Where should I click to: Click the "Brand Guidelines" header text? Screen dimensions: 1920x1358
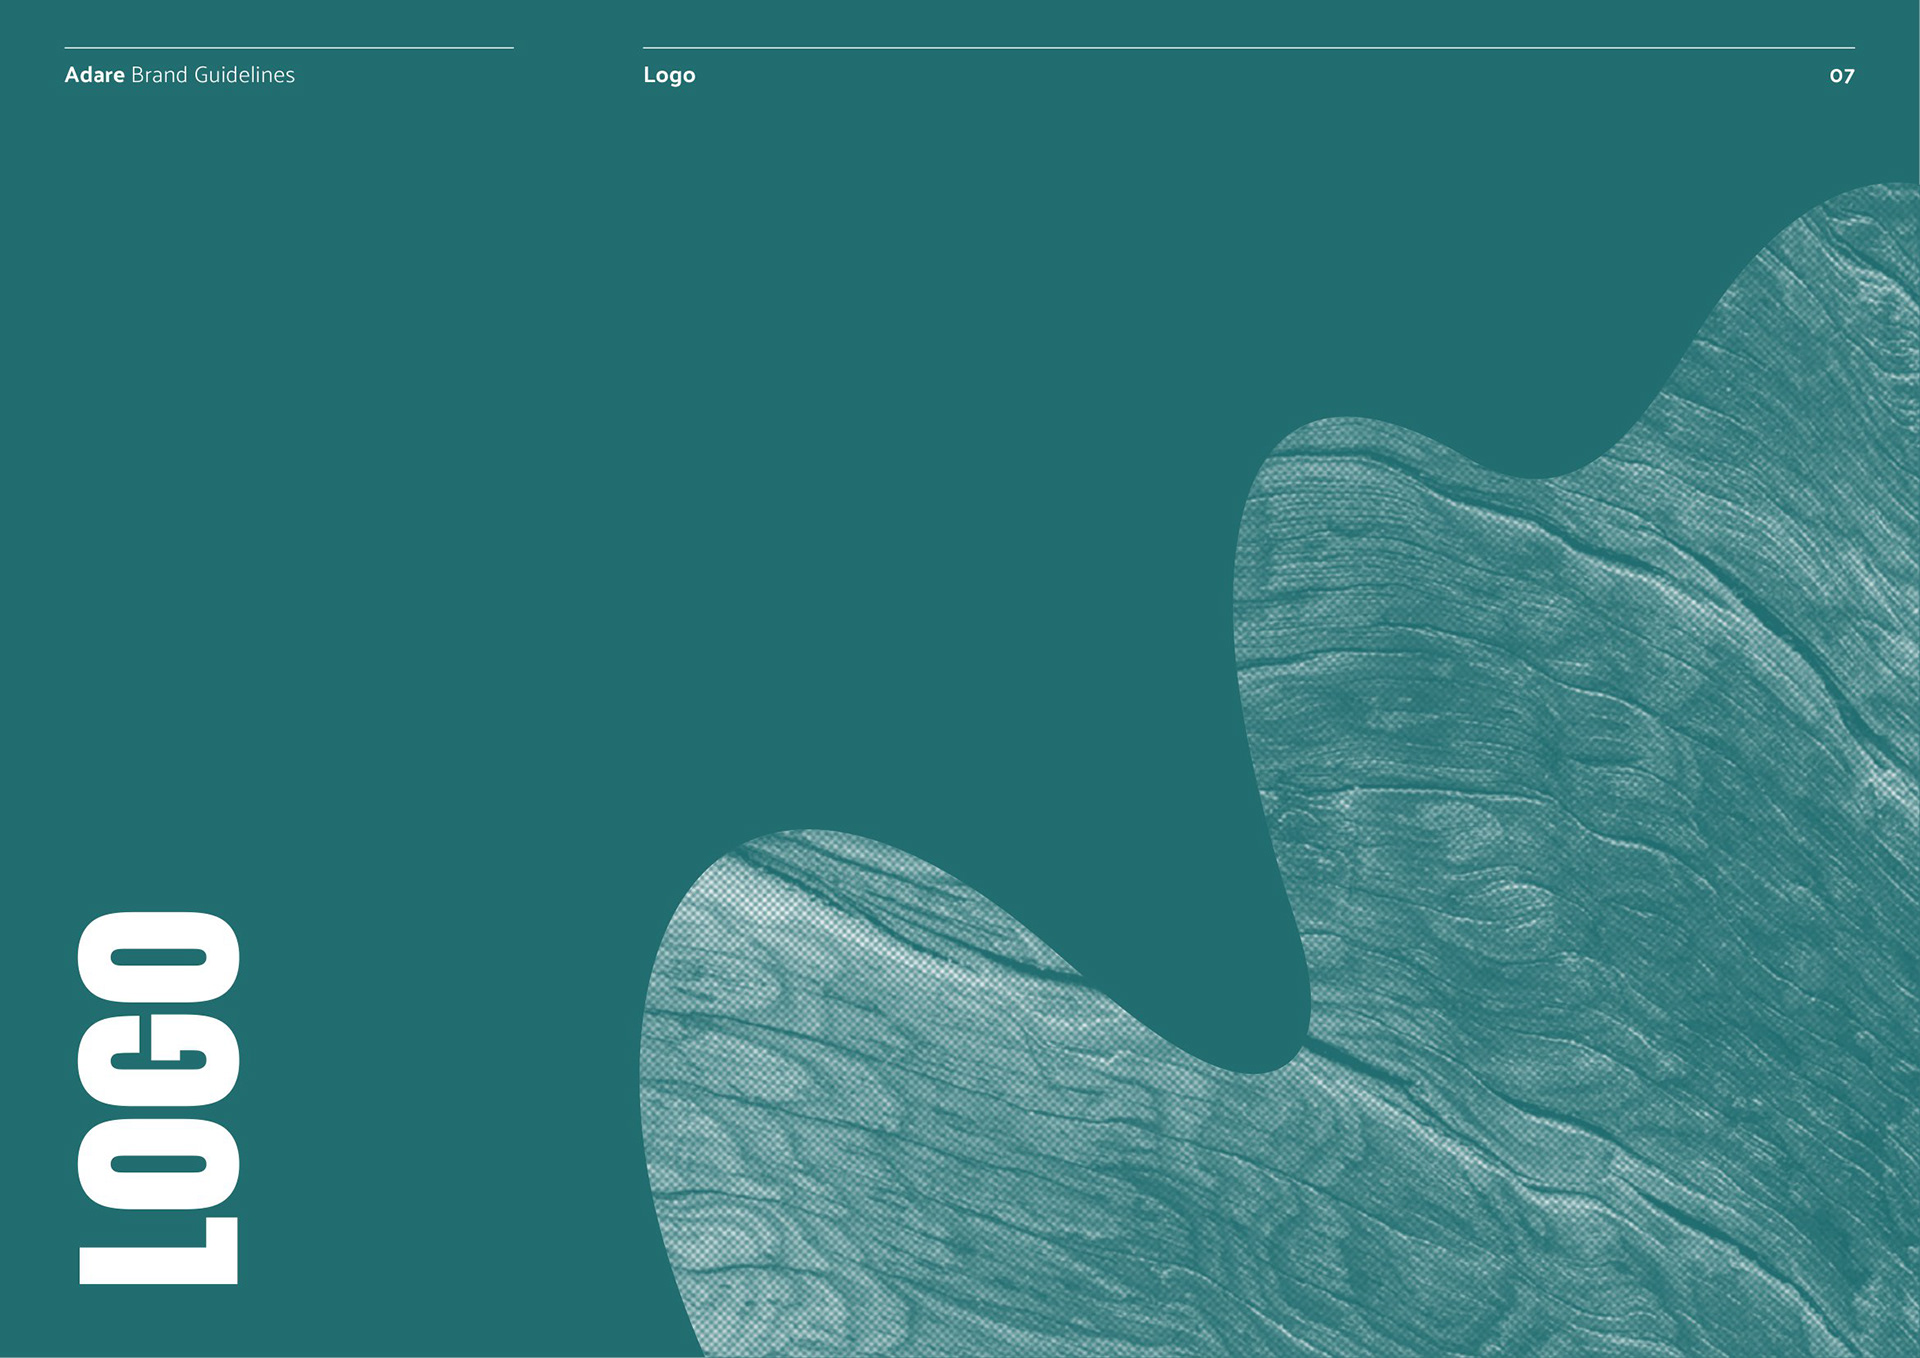[x=212, y=75]
